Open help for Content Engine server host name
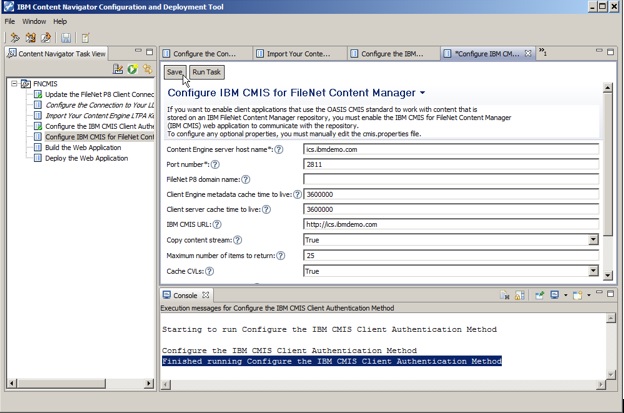 279,150
